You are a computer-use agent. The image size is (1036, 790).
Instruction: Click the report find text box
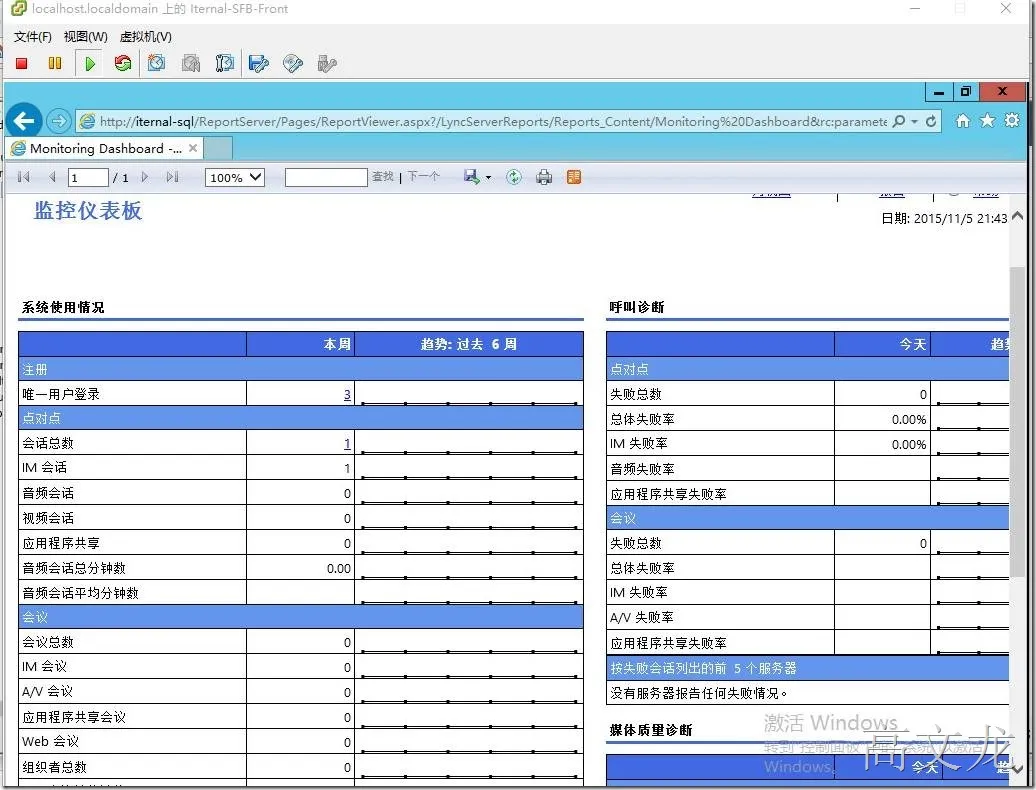click(x=326, y=178)
